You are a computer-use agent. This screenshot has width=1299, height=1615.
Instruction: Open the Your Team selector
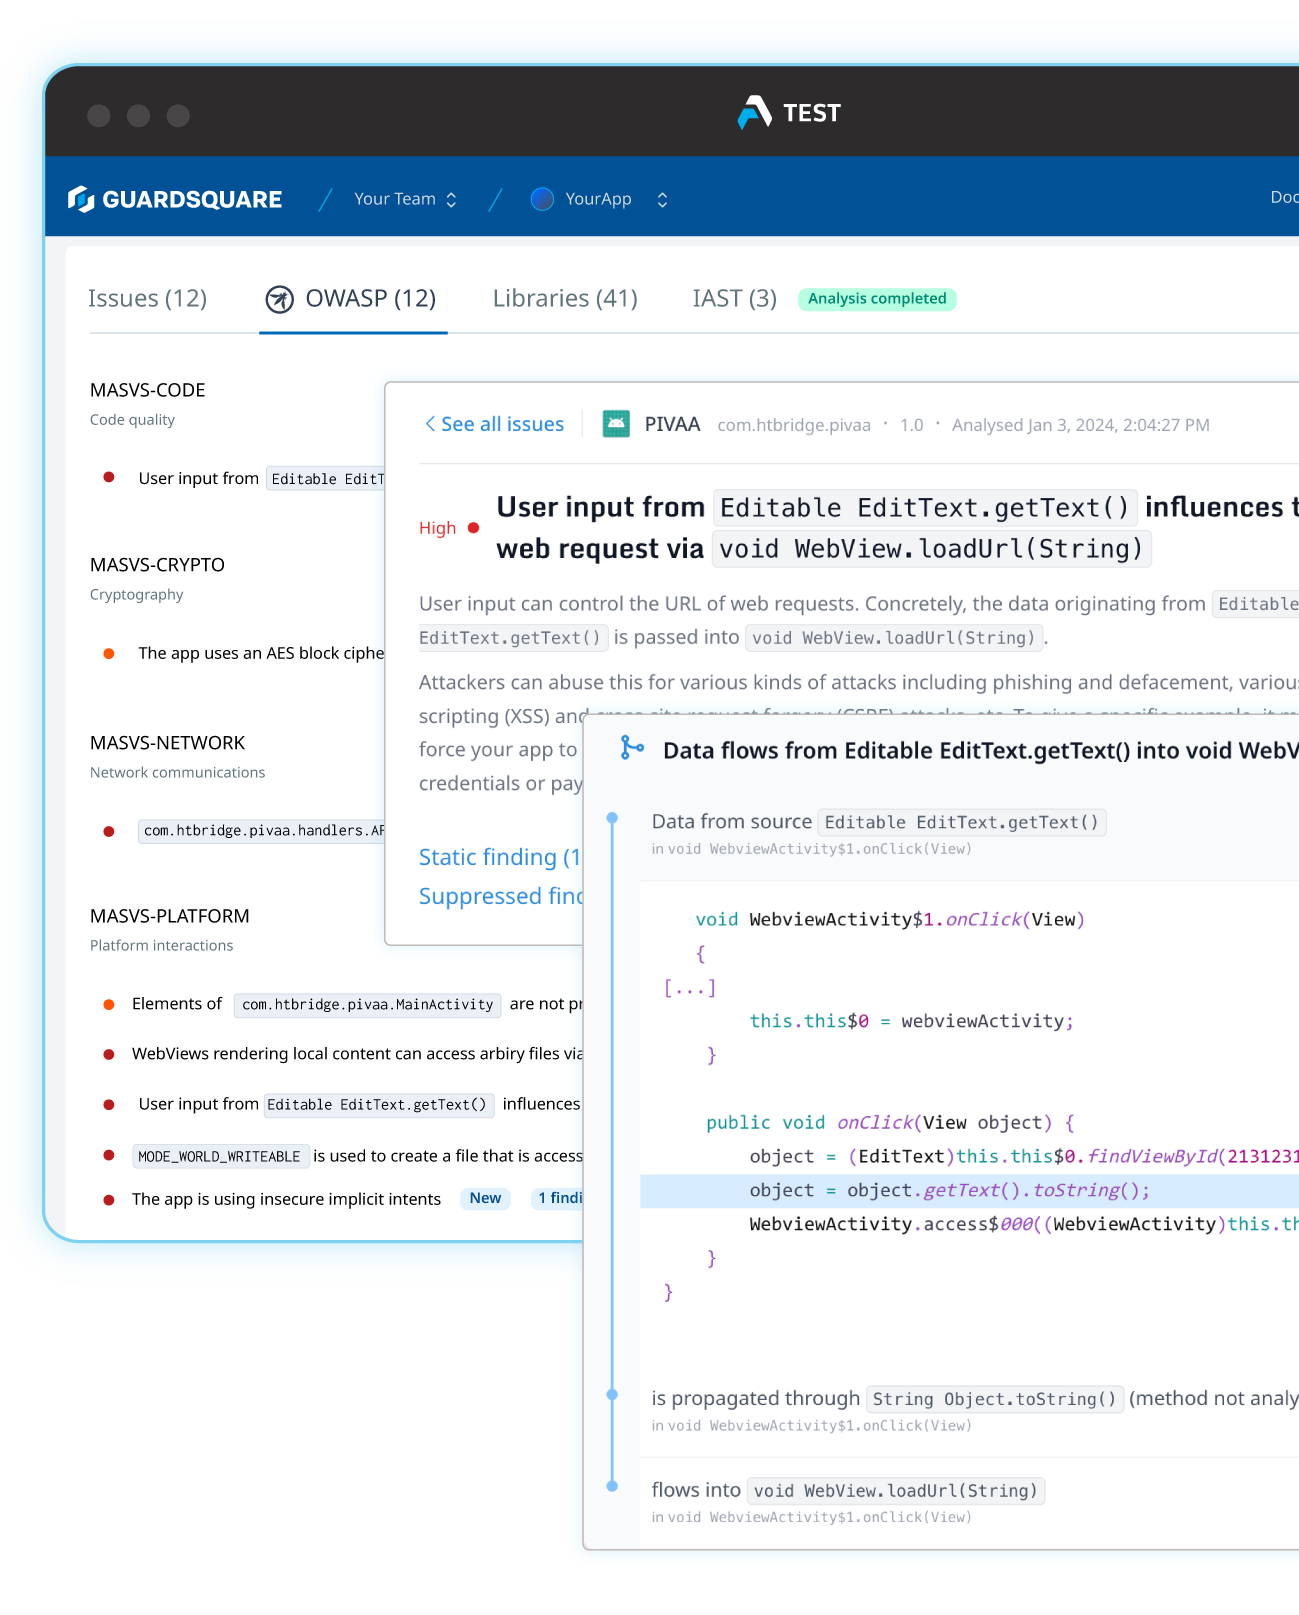click(x=405, y=199)
